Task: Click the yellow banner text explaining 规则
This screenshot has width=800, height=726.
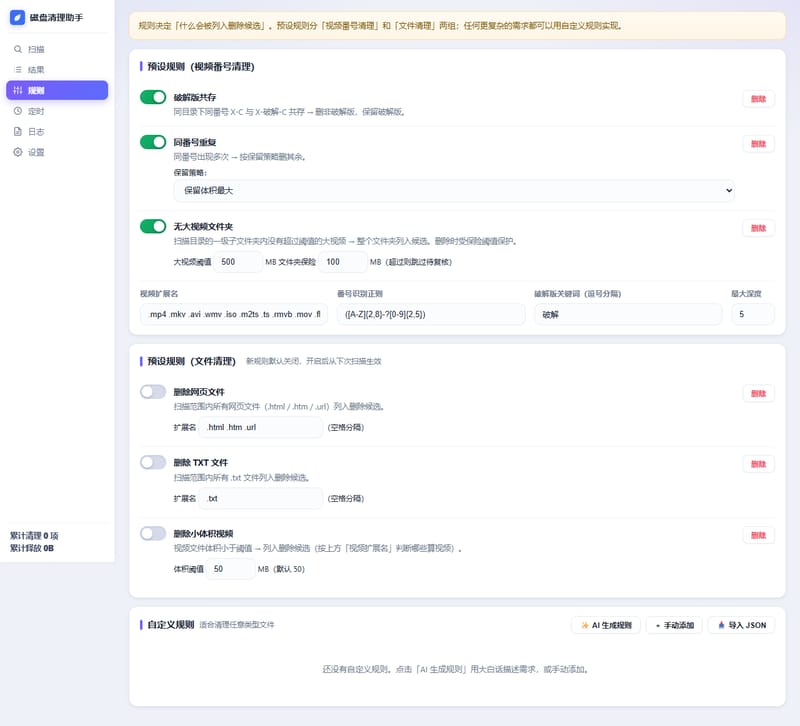Action: (x=381, y=26)
